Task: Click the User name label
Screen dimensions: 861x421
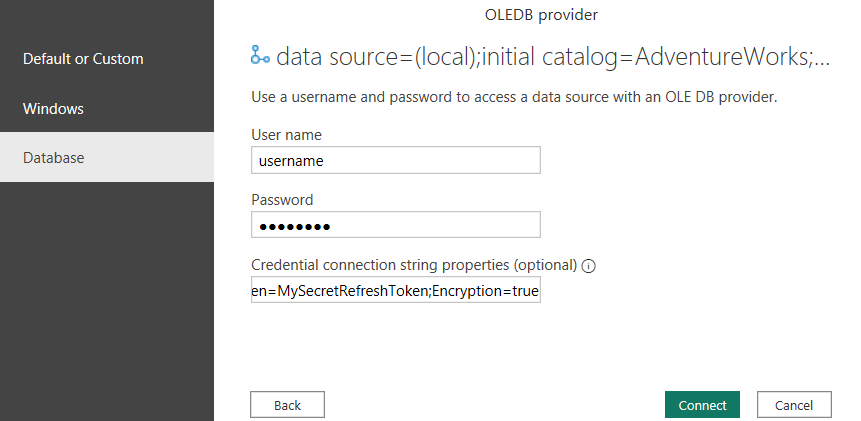Action: (x=286, y=135)
